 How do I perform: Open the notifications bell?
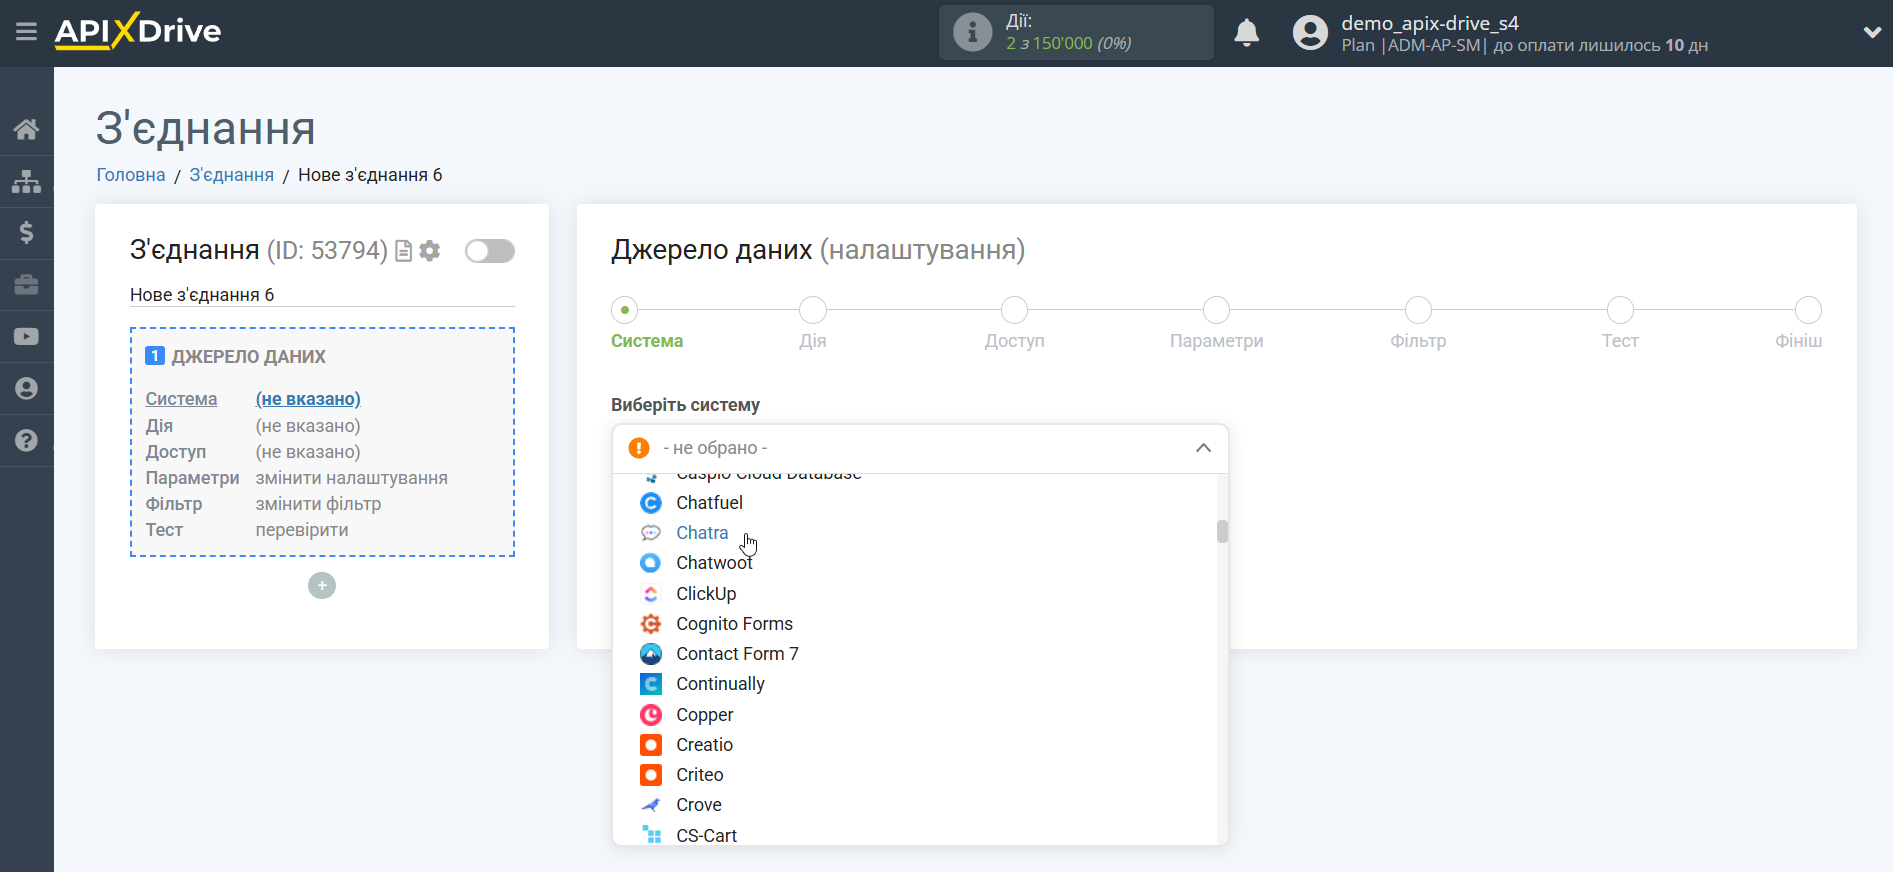pyautogui.click(x=1247, y=33)
